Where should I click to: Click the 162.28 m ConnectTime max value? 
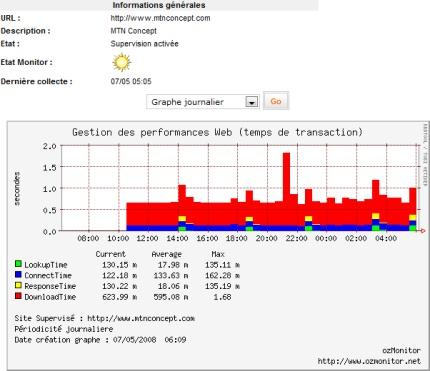[222, 276]
